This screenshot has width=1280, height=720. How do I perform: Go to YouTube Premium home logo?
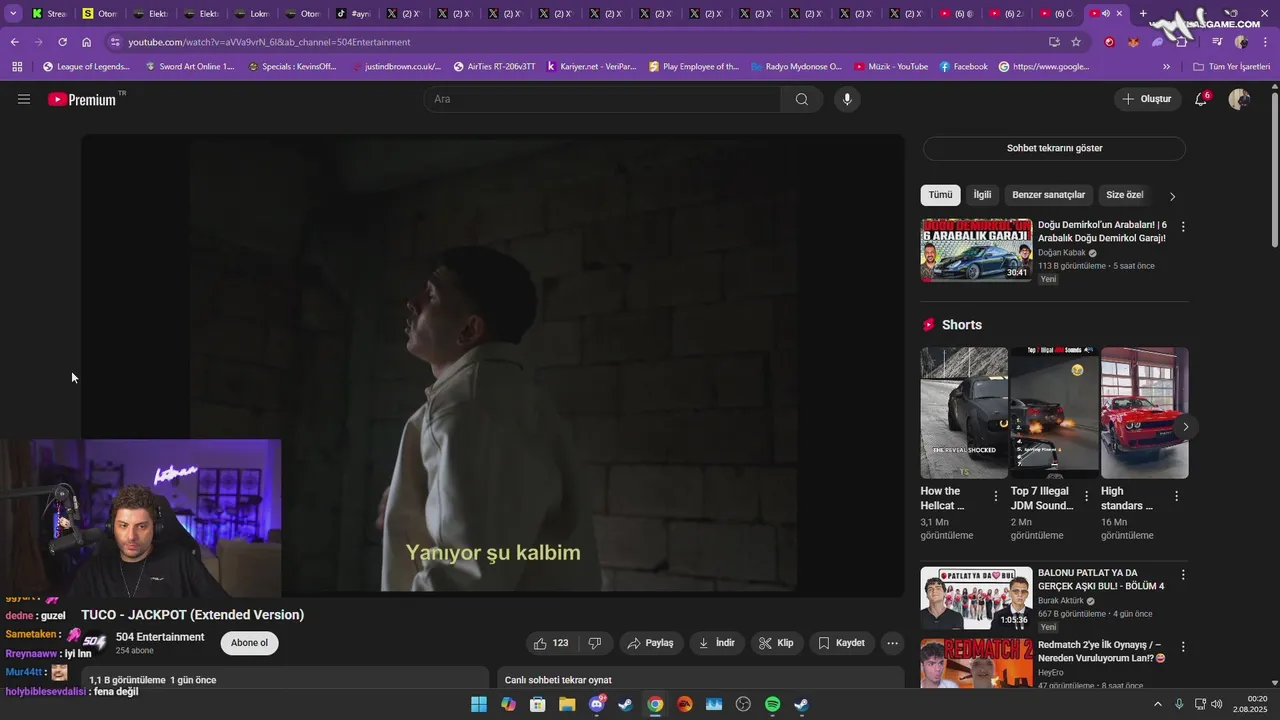pos(84,99)
